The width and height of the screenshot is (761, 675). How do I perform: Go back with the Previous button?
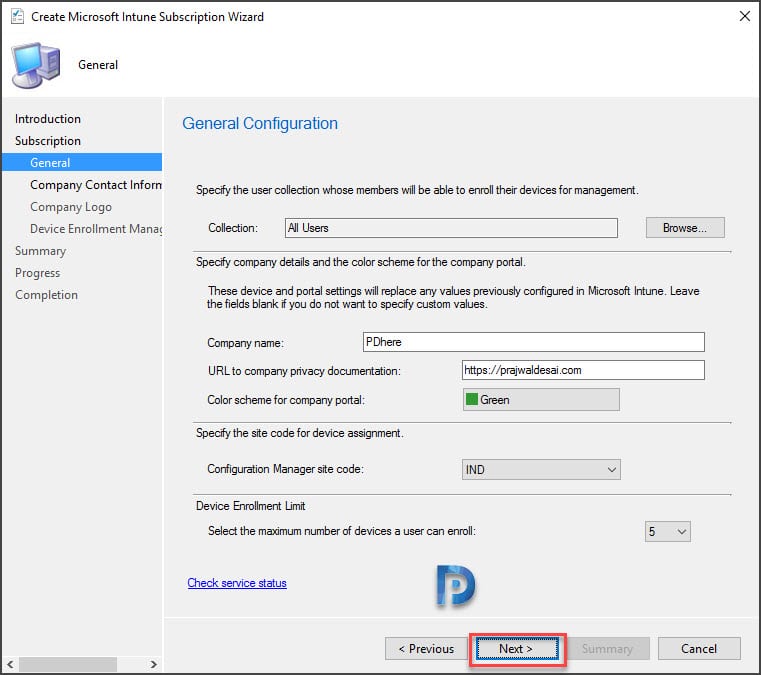(x=426, y=649)
